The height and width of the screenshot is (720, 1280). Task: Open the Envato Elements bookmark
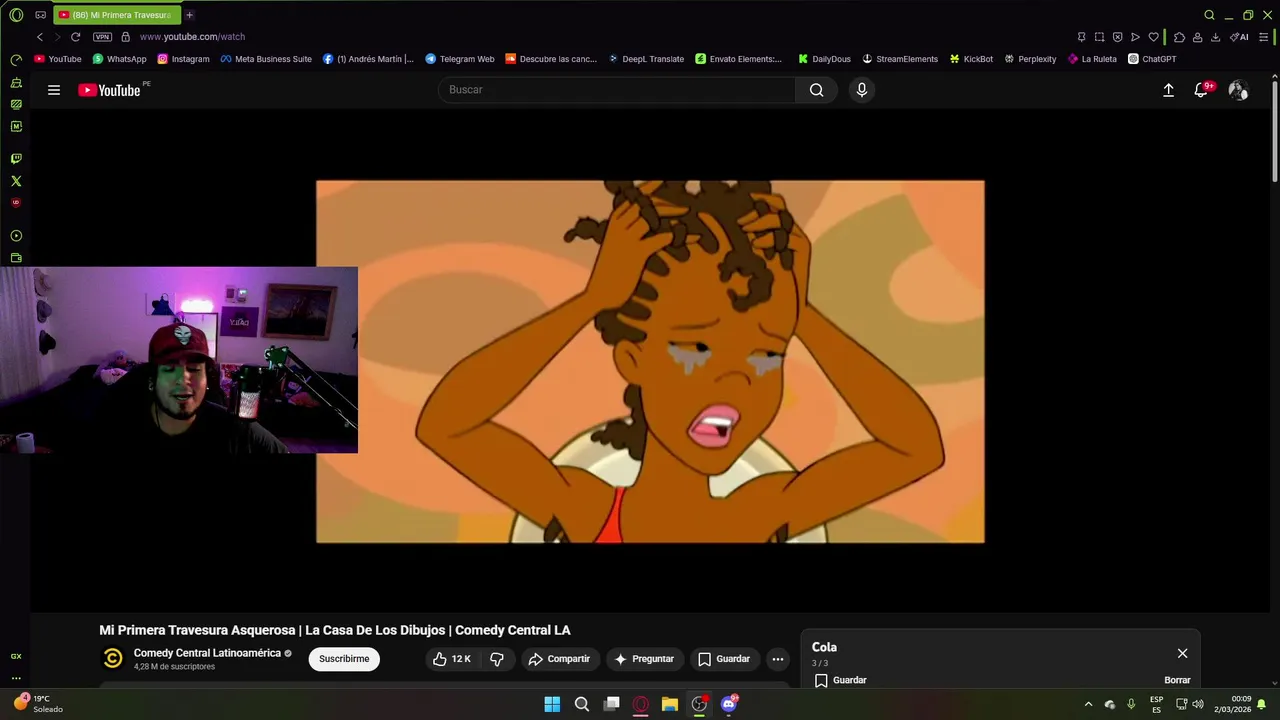pos(739,59)
